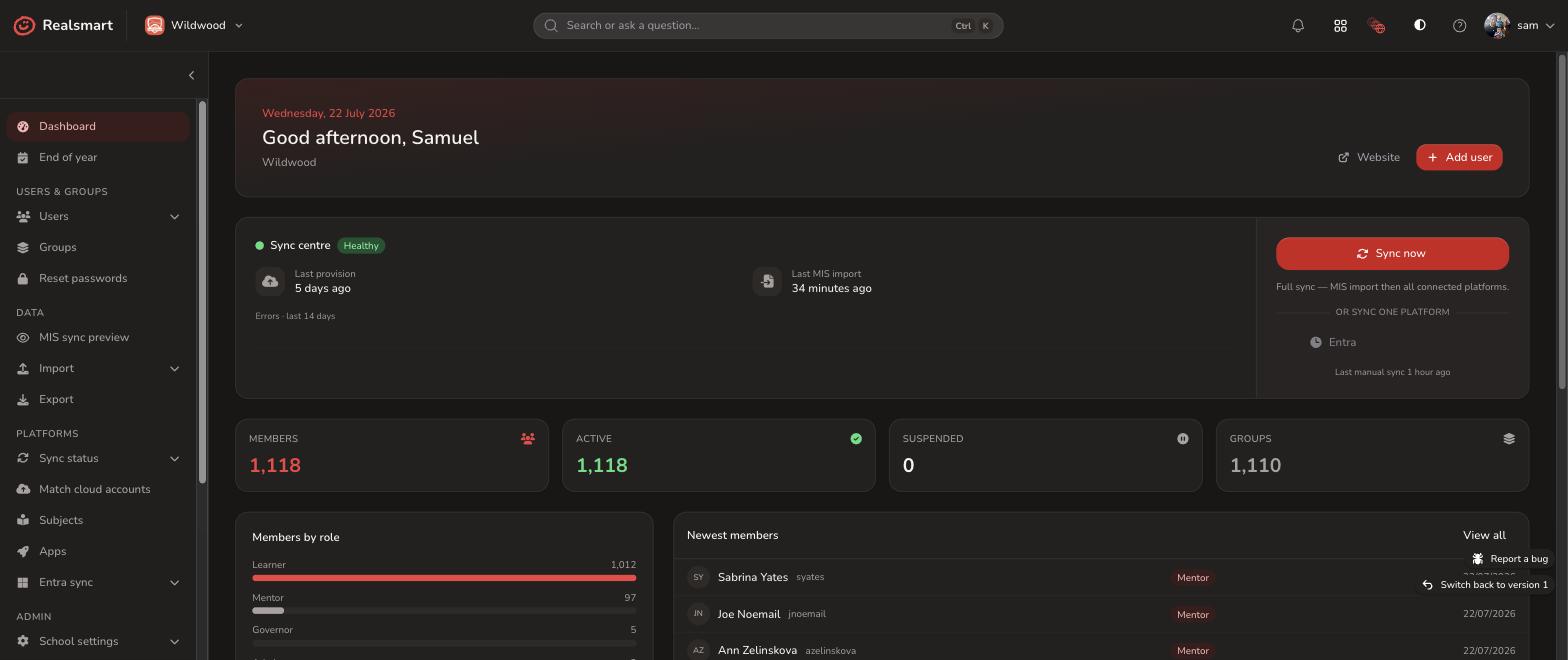Click the Suspended card pause icon

[x=1183, y=438]
